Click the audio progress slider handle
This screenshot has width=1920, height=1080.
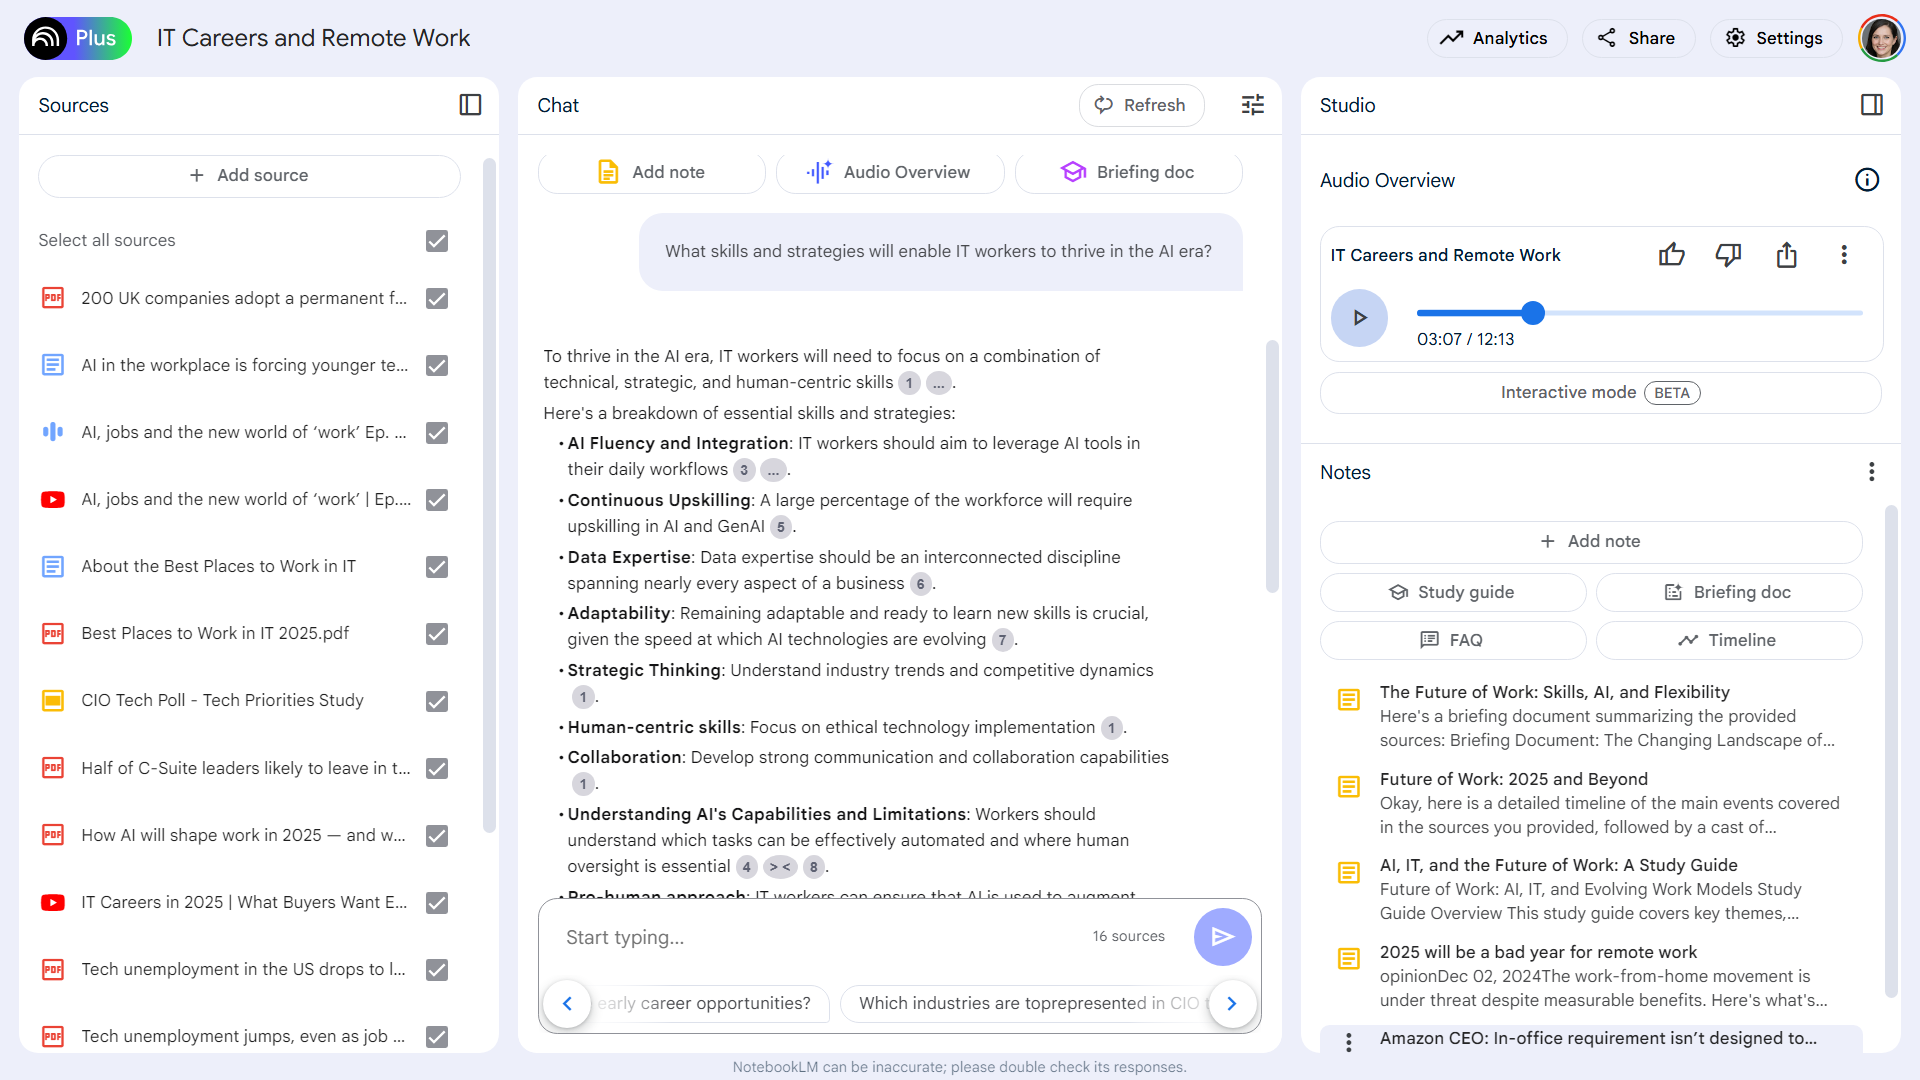pyautogui.click(x=1533, y=313)
